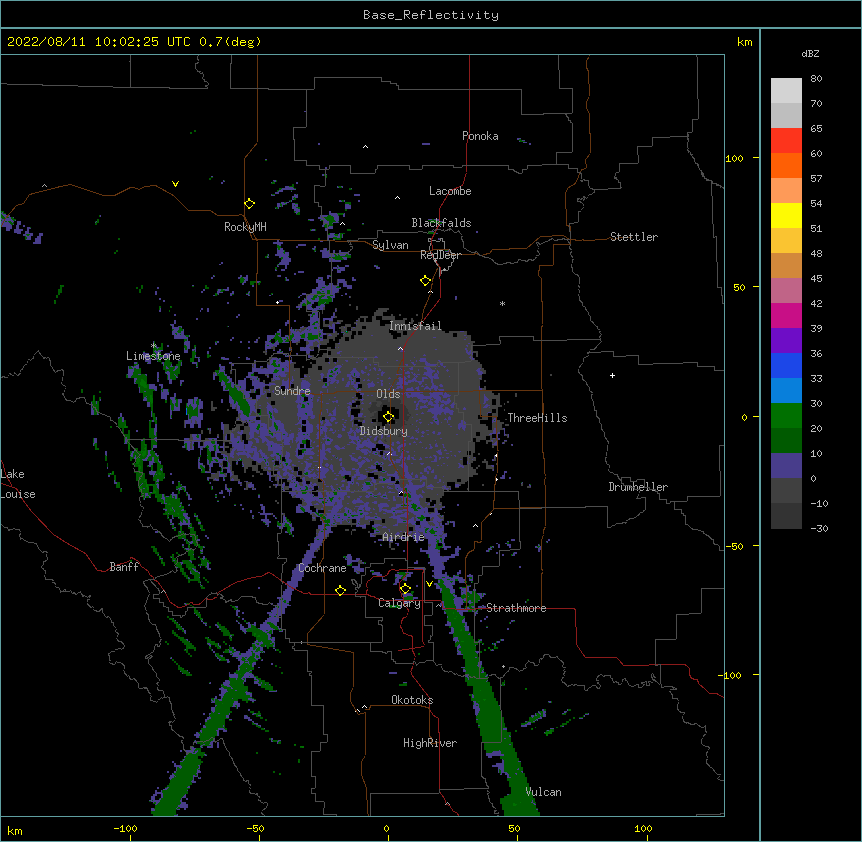Click the Olds town label

[x=388, y=394]
